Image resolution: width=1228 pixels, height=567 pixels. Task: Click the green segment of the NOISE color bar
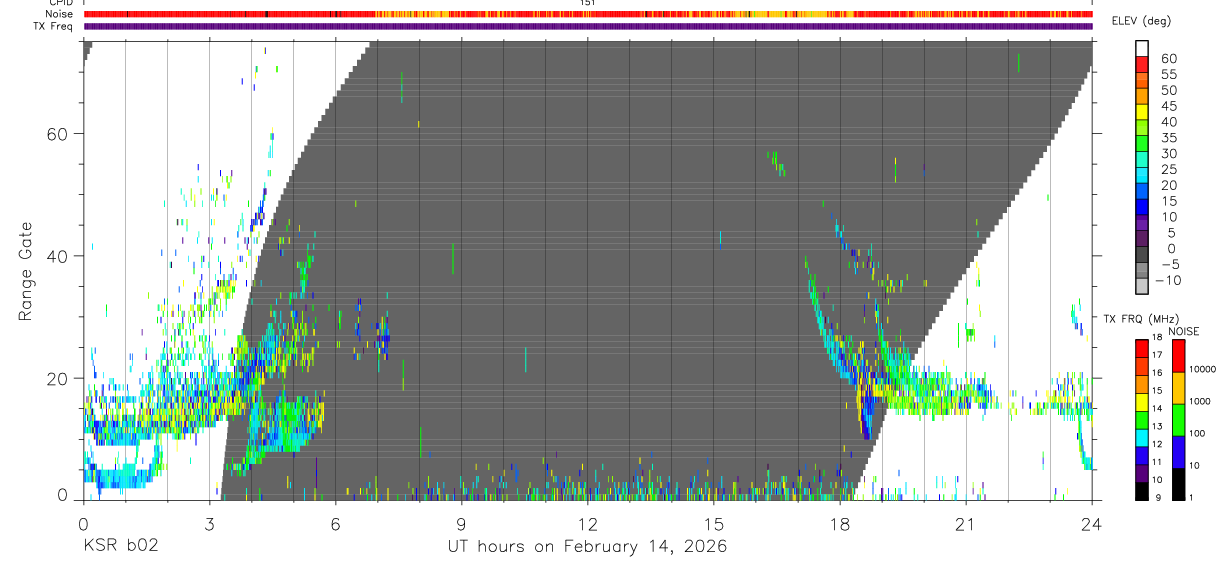coord(1178,420)
